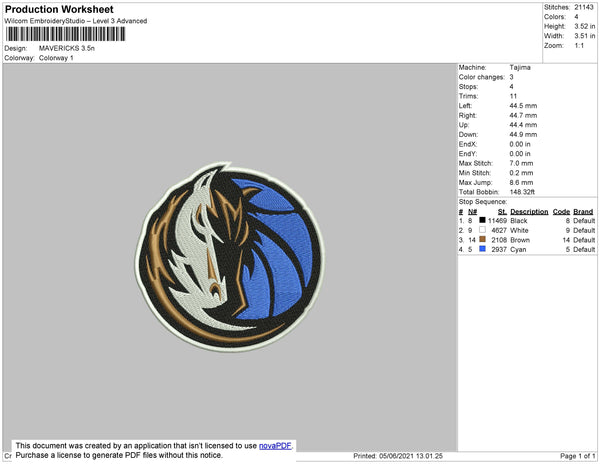600x464 pixels.
Task: Click the 'Trims:' label
Action: click(x=468, y=96)
